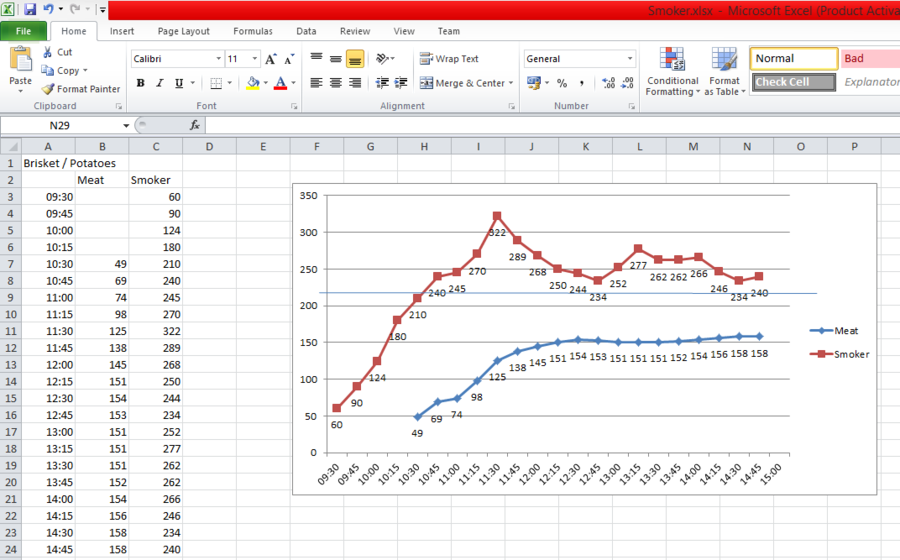The width and height of the screenshot is (900, 560).
Task: Open the General number format dropdown
Action: (x=630, y=59)
